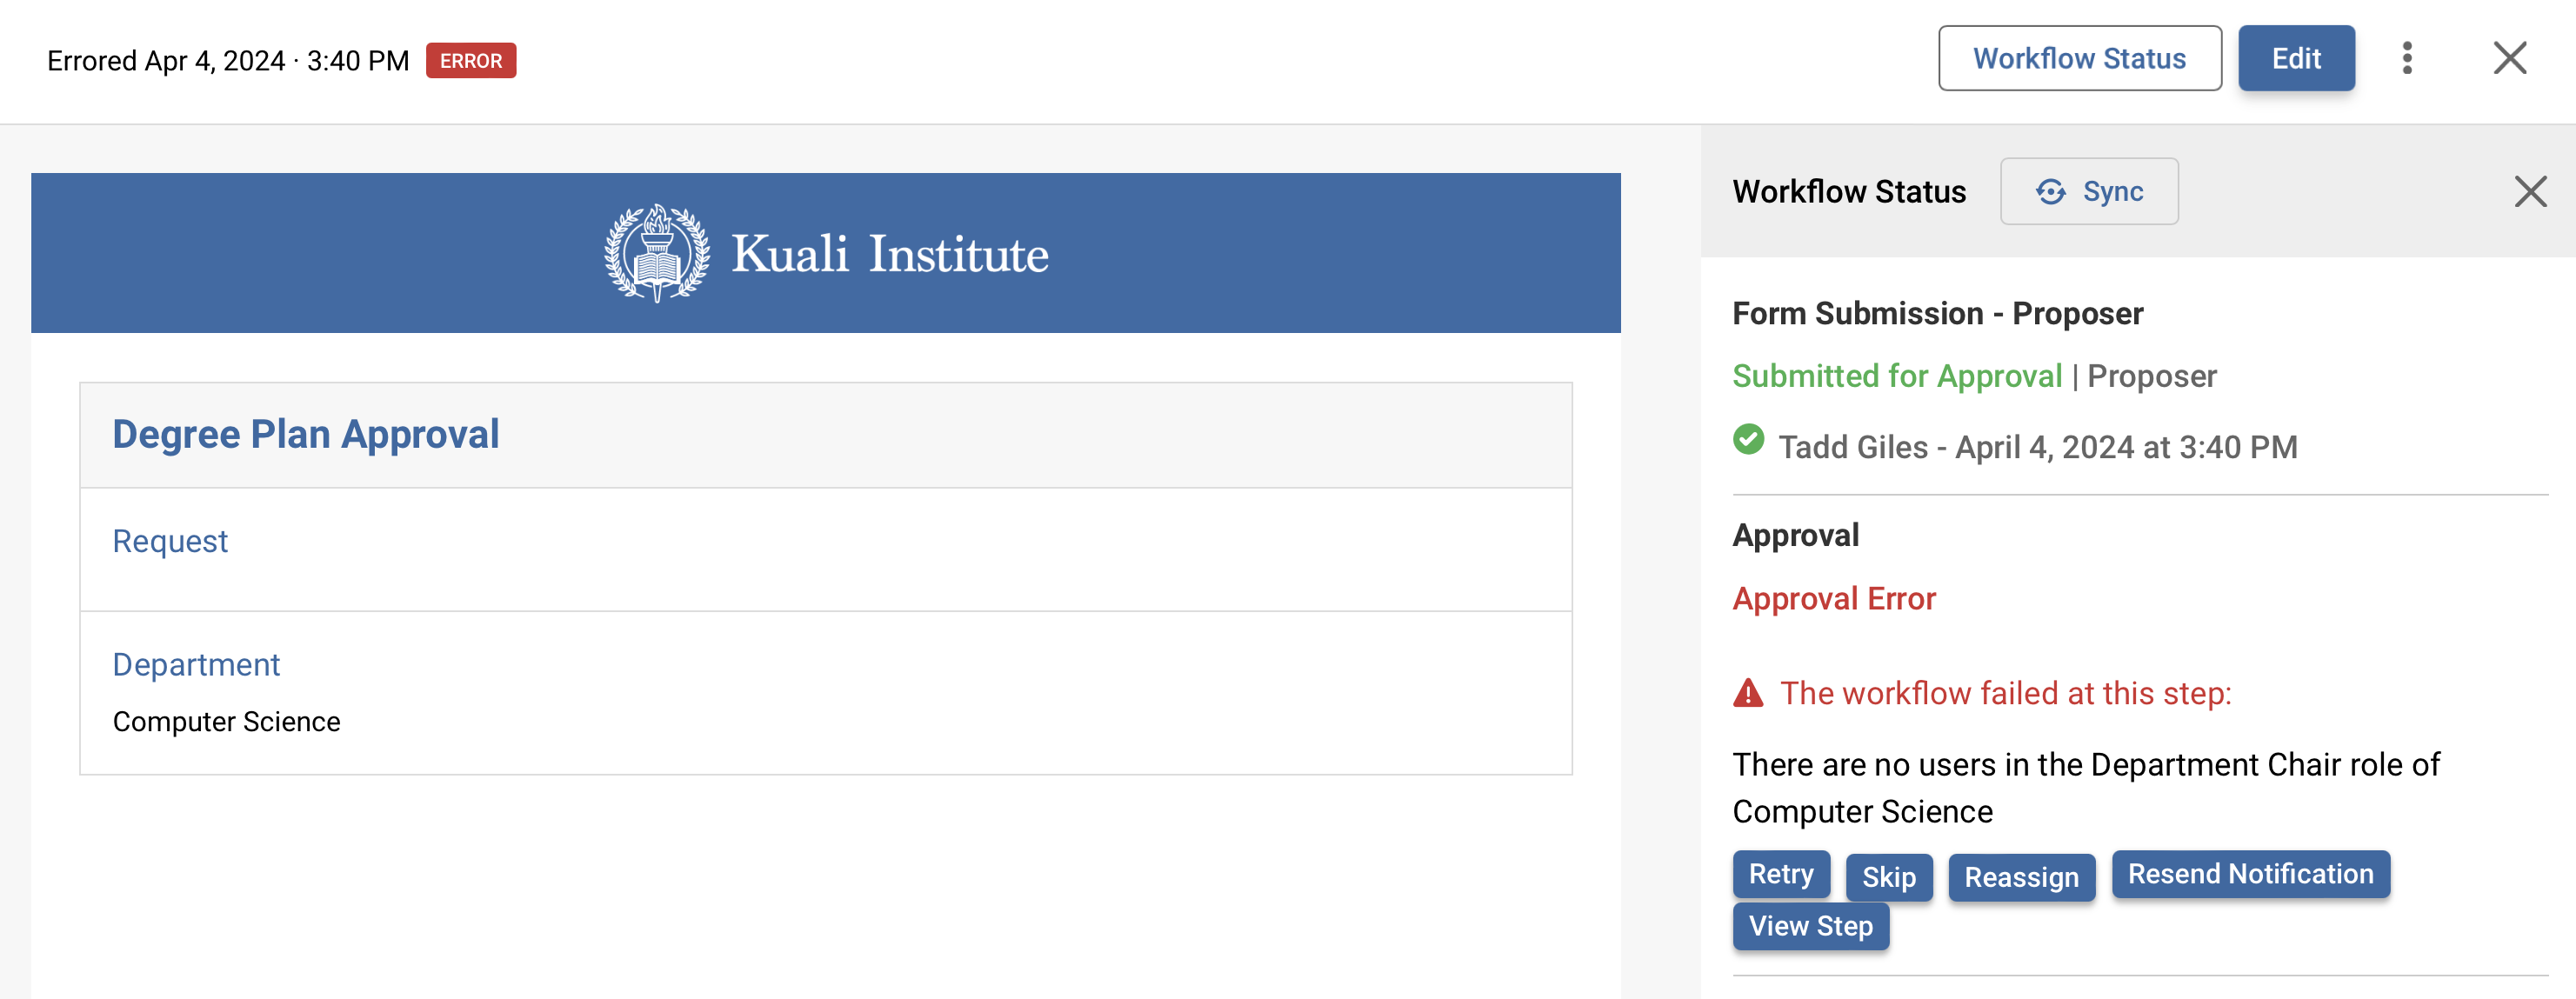Click the ERROR badge in the header
The image size is (2576, 999).
tap(471, 60)
